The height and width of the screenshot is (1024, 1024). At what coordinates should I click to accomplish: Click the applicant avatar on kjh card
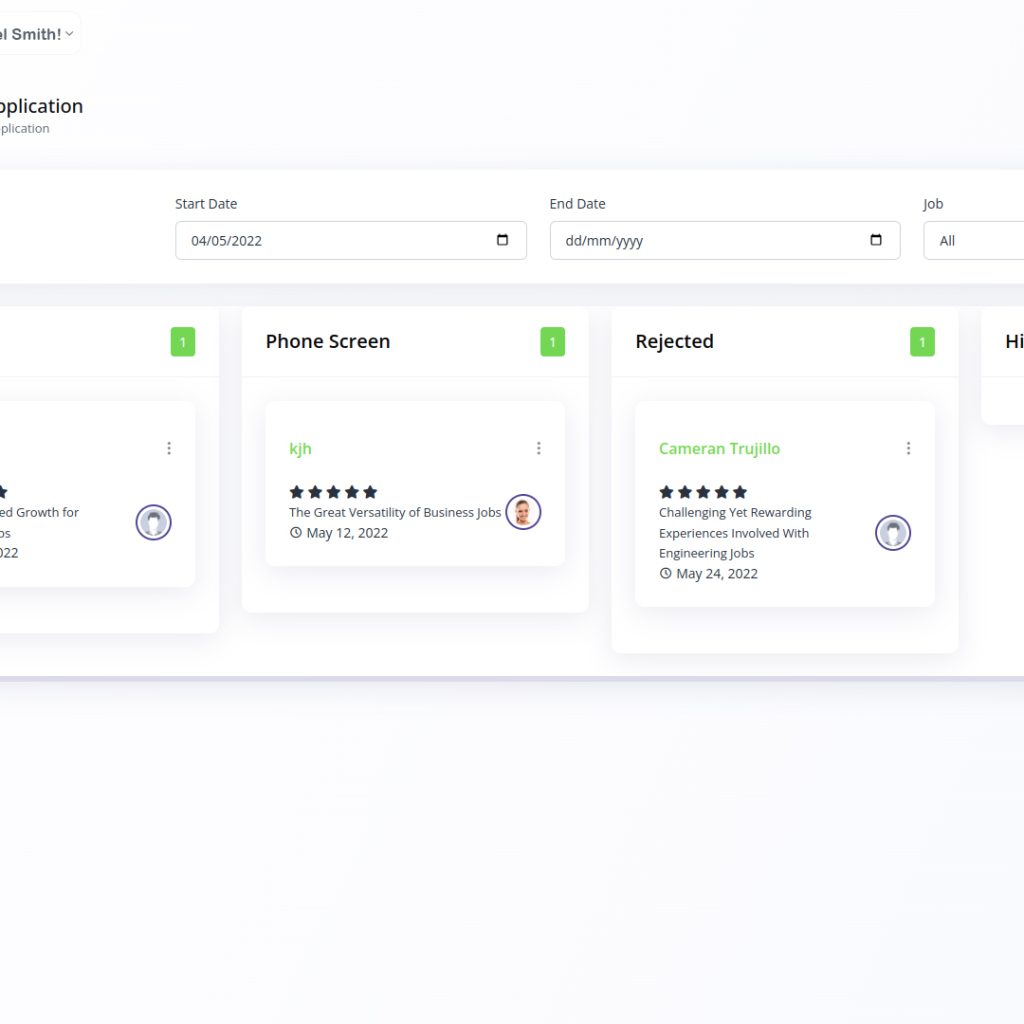click(522, 512)
